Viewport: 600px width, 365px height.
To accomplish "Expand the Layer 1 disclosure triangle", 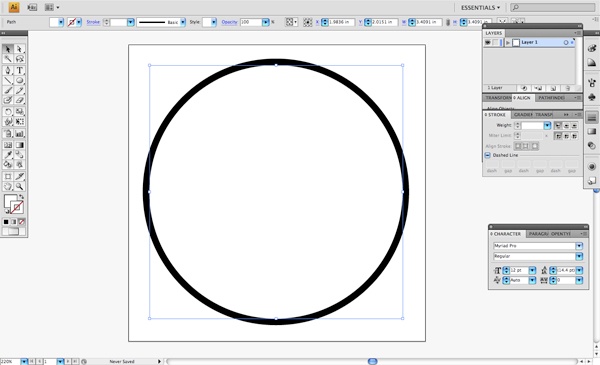I will coord(508,43).
